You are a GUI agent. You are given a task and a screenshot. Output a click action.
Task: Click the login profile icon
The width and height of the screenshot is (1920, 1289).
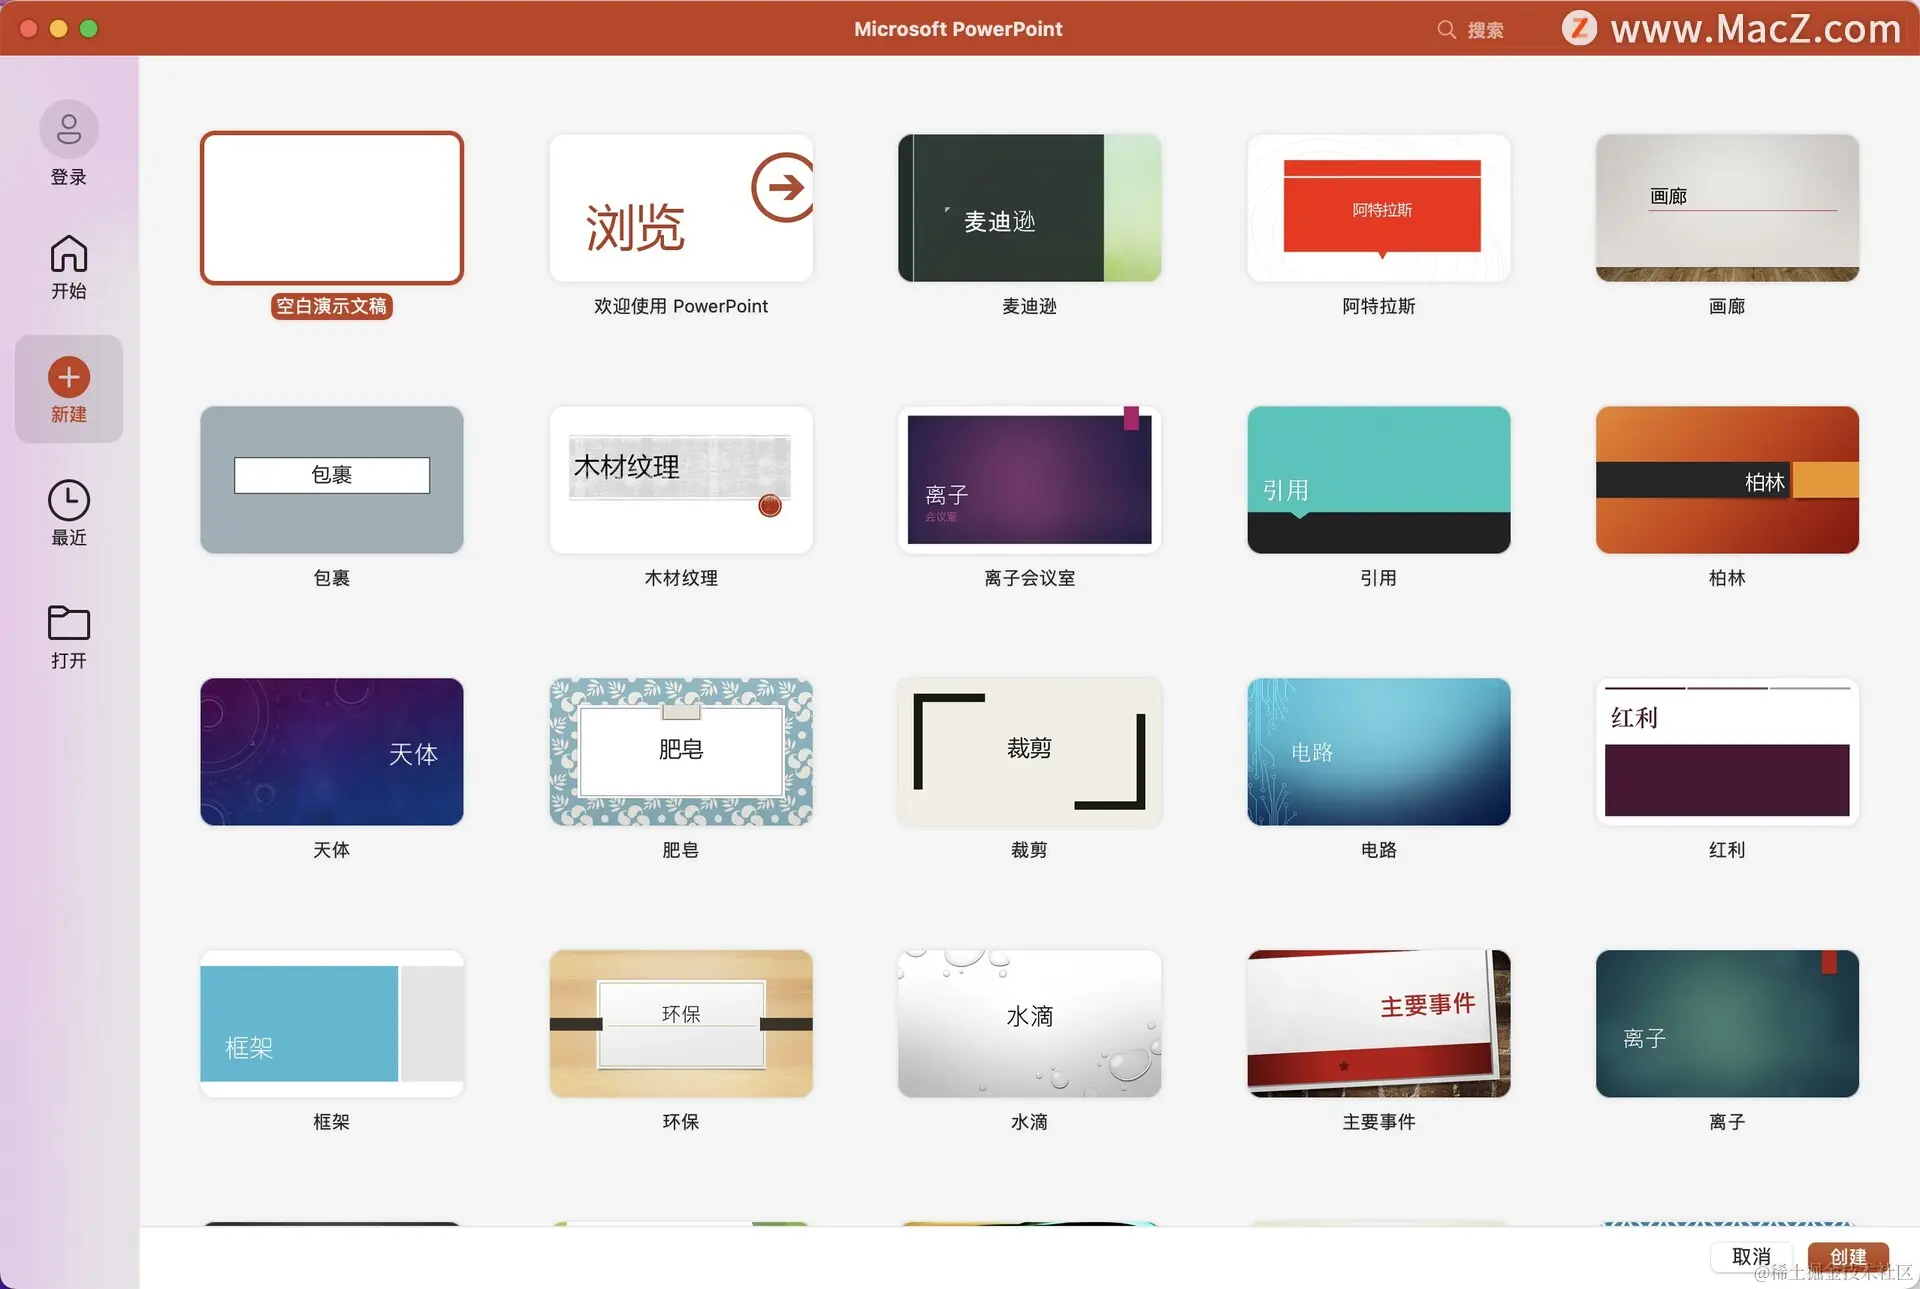tap(68, 129)
